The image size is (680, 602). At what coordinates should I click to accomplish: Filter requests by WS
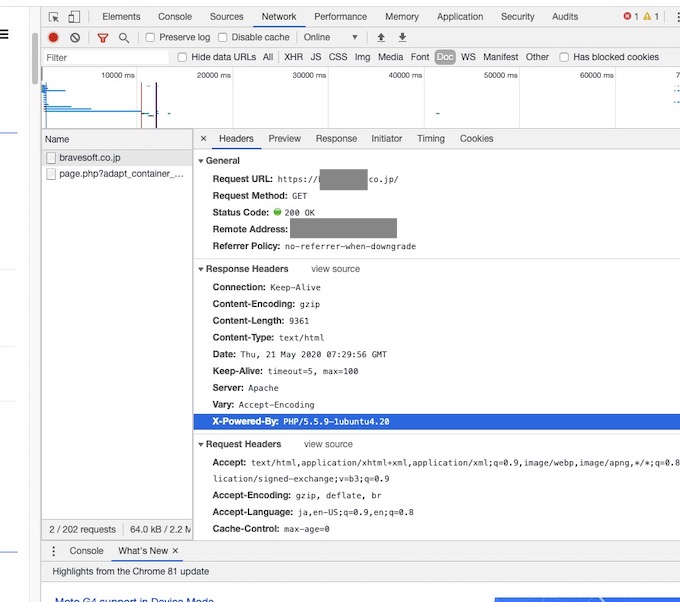468,57
